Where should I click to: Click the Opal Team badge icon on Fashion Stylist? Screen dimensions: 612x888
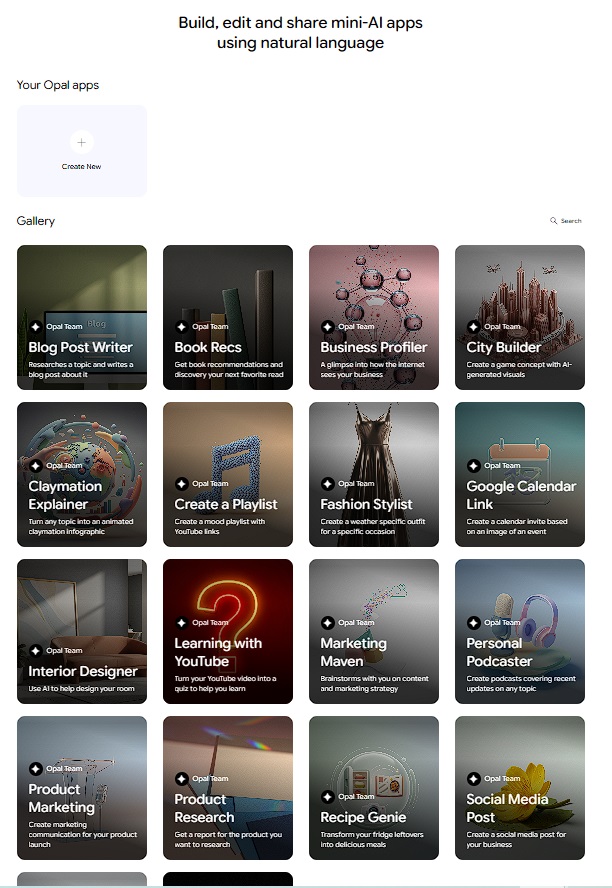(327, 484)
